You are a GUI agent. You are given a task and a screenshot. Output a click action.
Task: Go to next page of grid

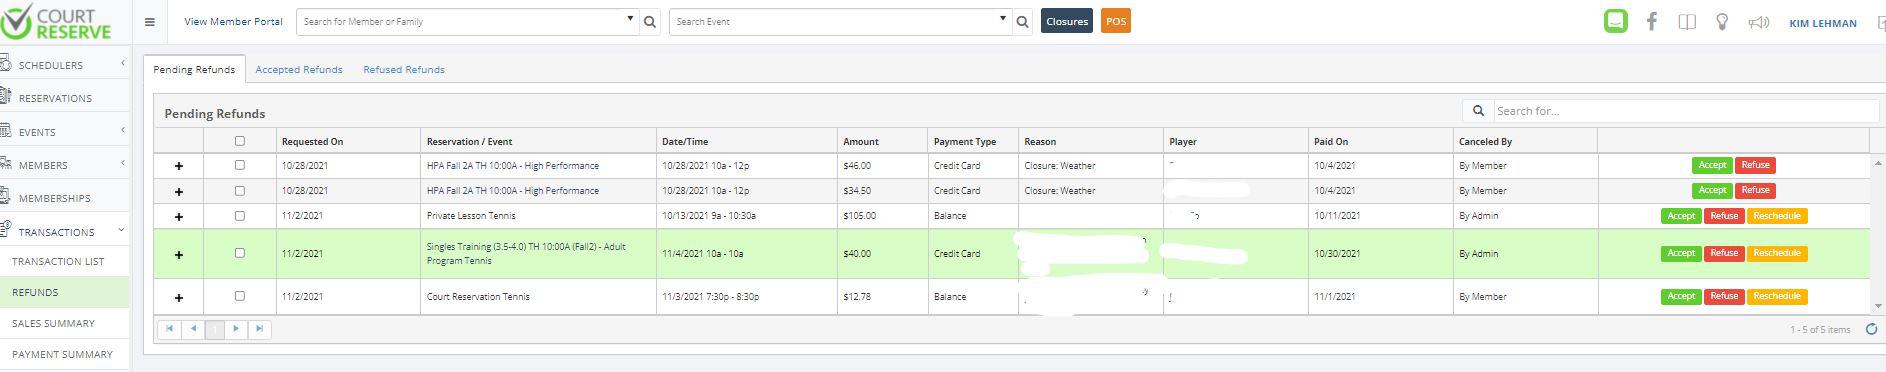pos(236,328)
